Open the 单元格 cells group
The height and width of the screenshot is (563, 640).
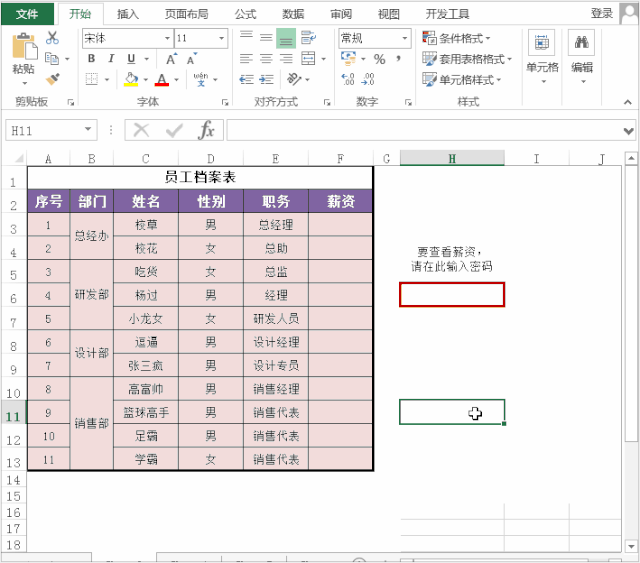(x=542, y=57)
